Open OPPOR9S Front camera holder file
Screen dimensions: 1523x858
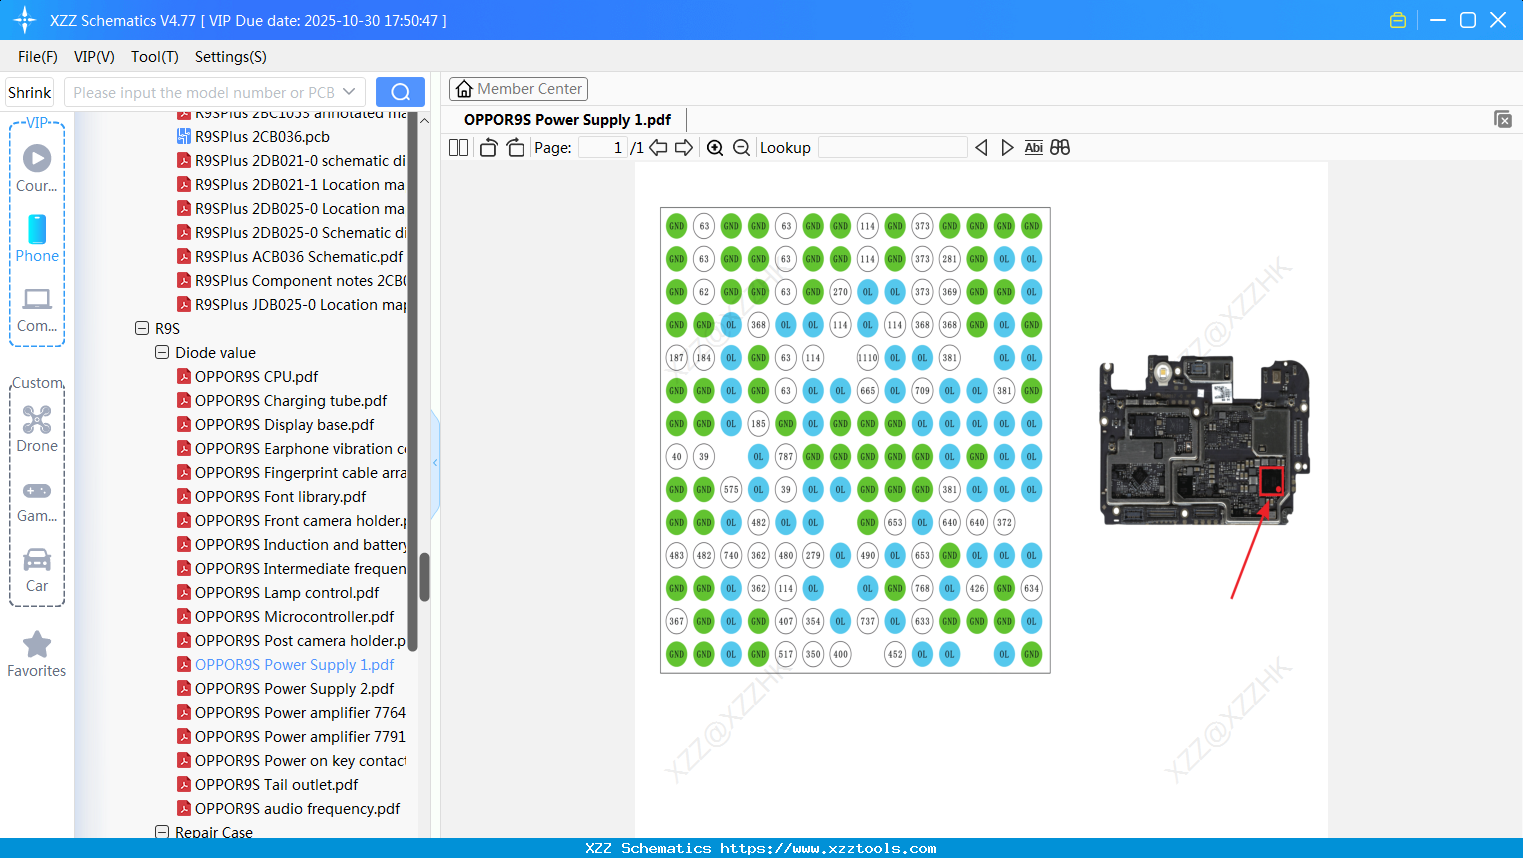click(x=300, y=521)
